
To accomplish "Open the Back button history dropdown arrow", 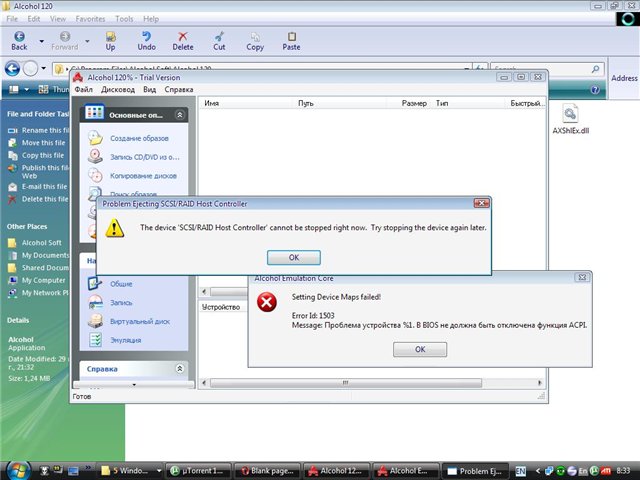I will point(43,41).
